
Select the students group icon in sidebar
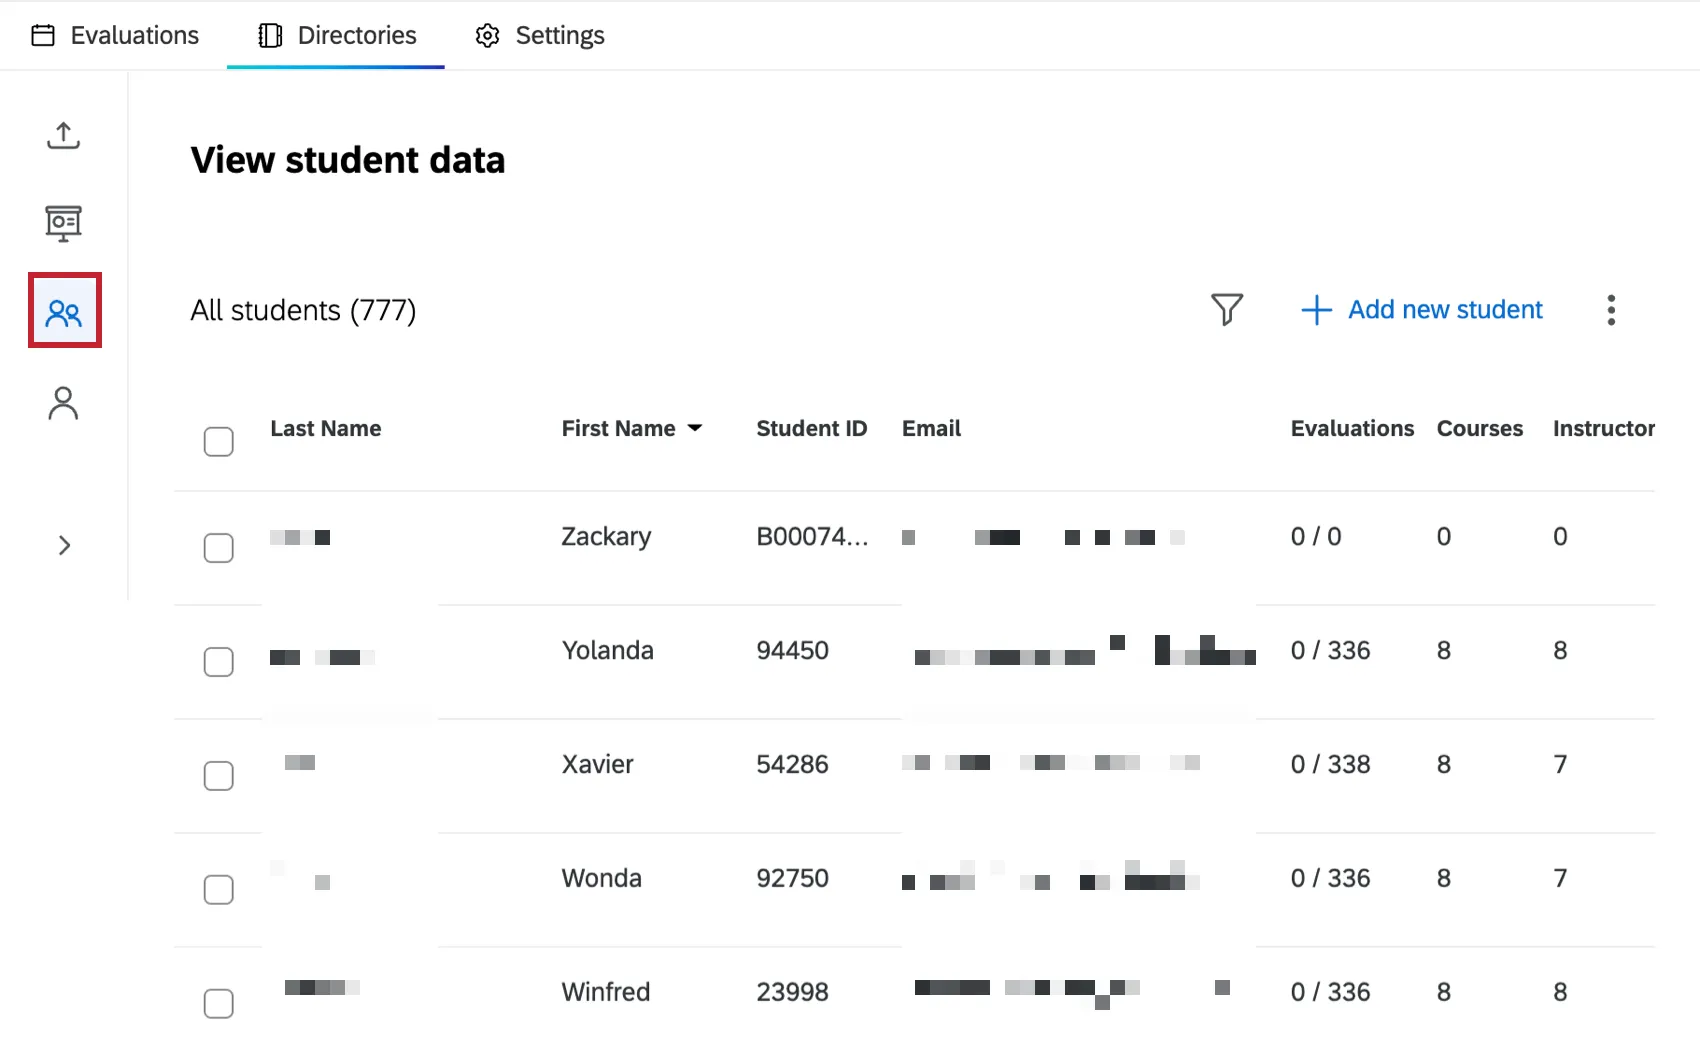[x=64, y=311]
